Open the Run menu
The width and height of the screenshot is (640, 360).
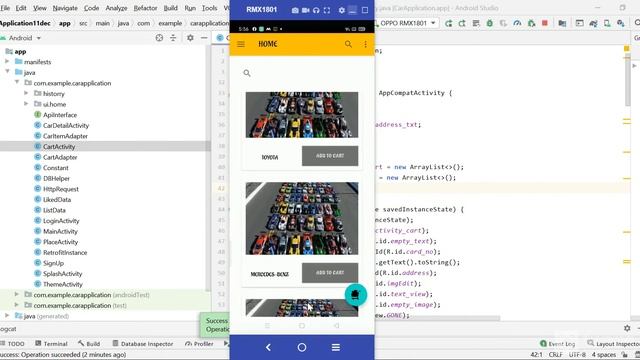pos(190,8)
